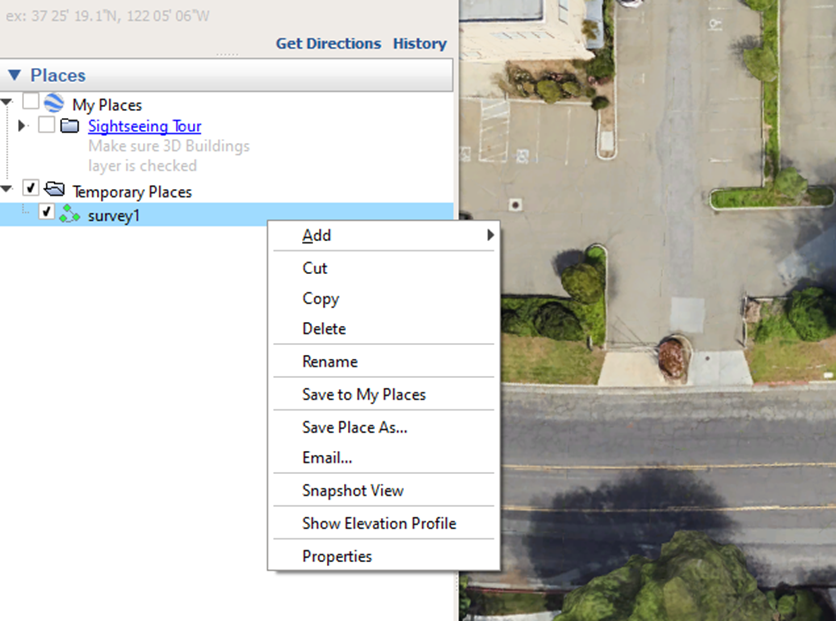Screen dimensions: 836x621
Task: Choose Cut from the context menu
Action: point(383,268)
